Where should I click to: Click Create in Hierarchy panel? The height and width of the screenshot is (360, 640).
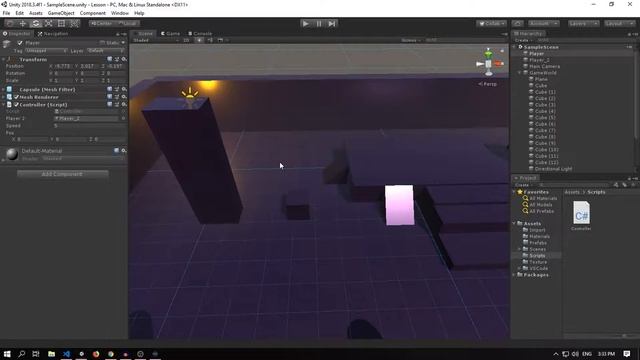click(522, 40)
